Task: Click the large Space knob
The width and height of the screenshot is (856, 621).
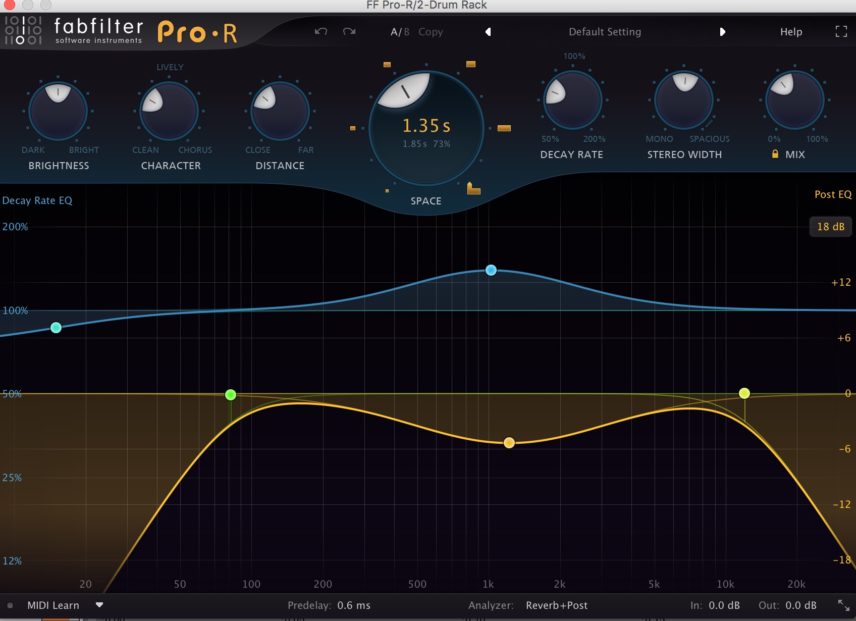Action: (426, 129)
